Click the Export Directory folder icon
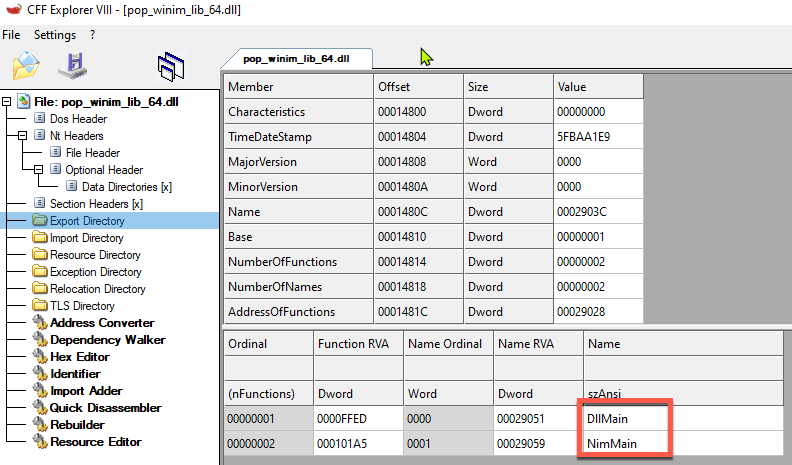This screenshot has width=792, height=465. point(39,220)
